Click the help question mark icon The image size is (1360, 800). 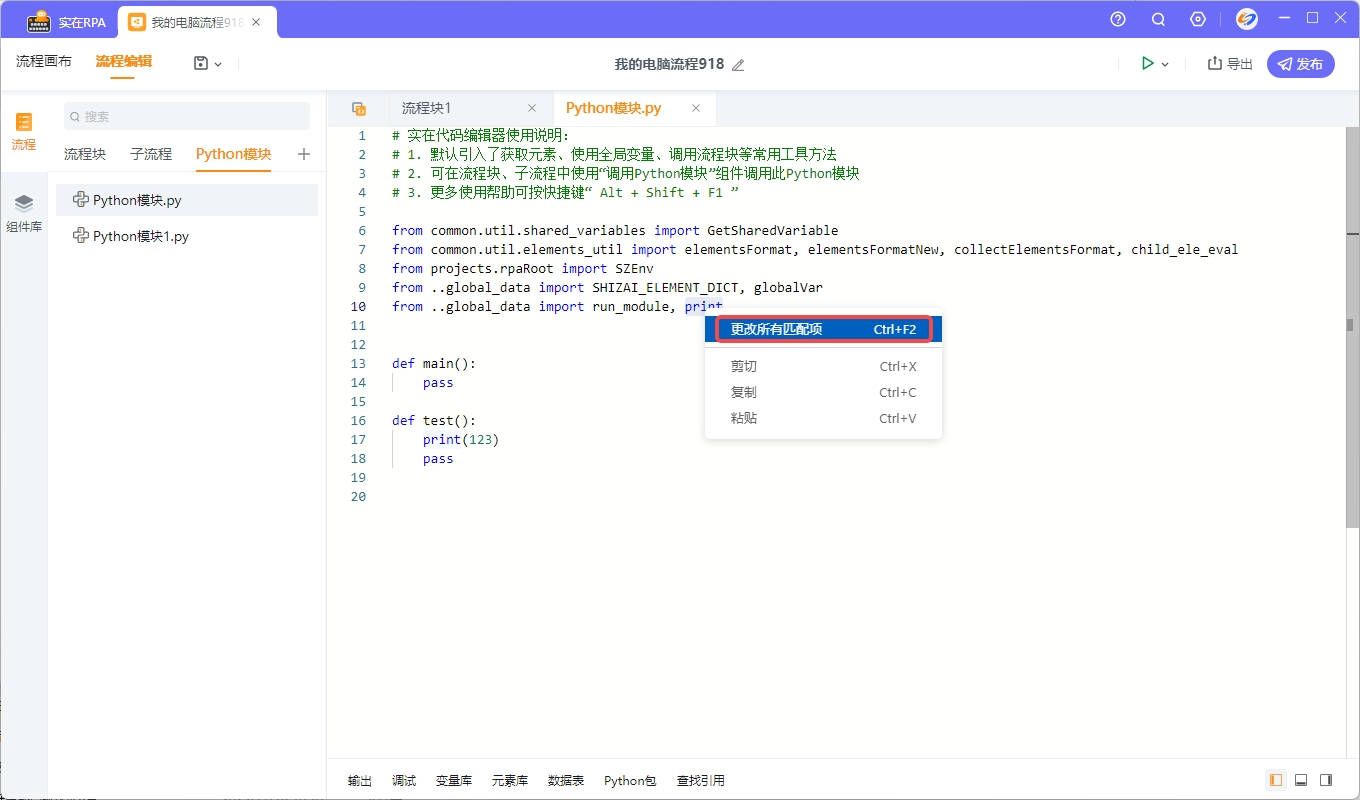[x=1118, y=19]
